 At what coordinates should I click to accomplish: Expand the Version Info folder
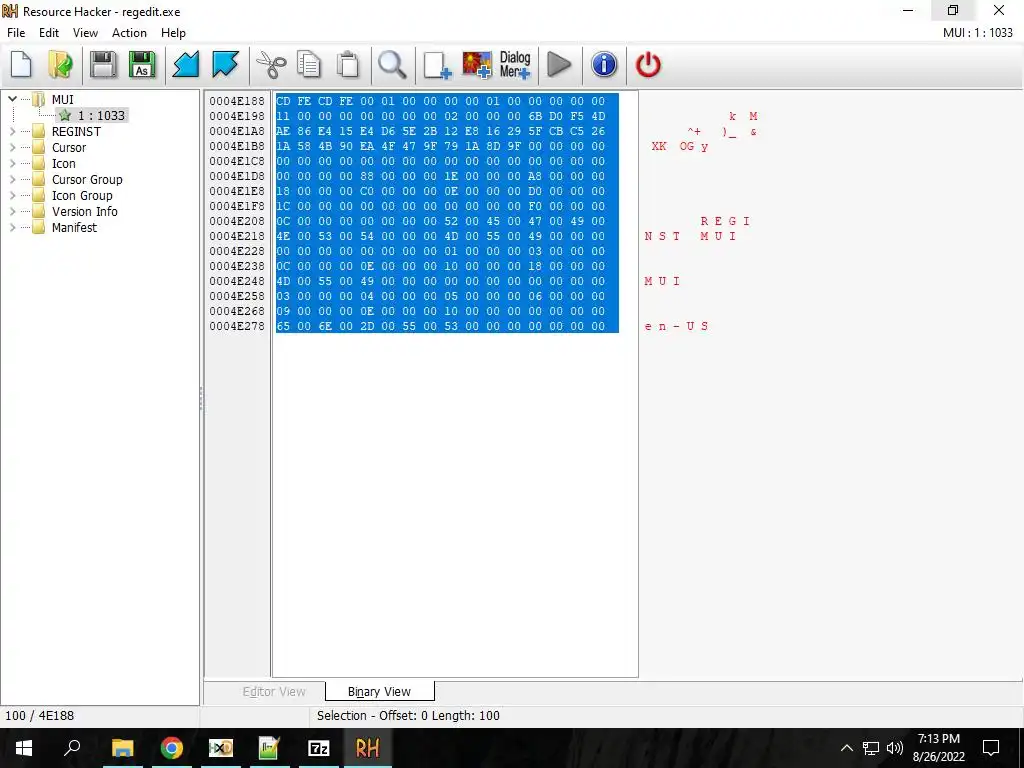[12, 212]
